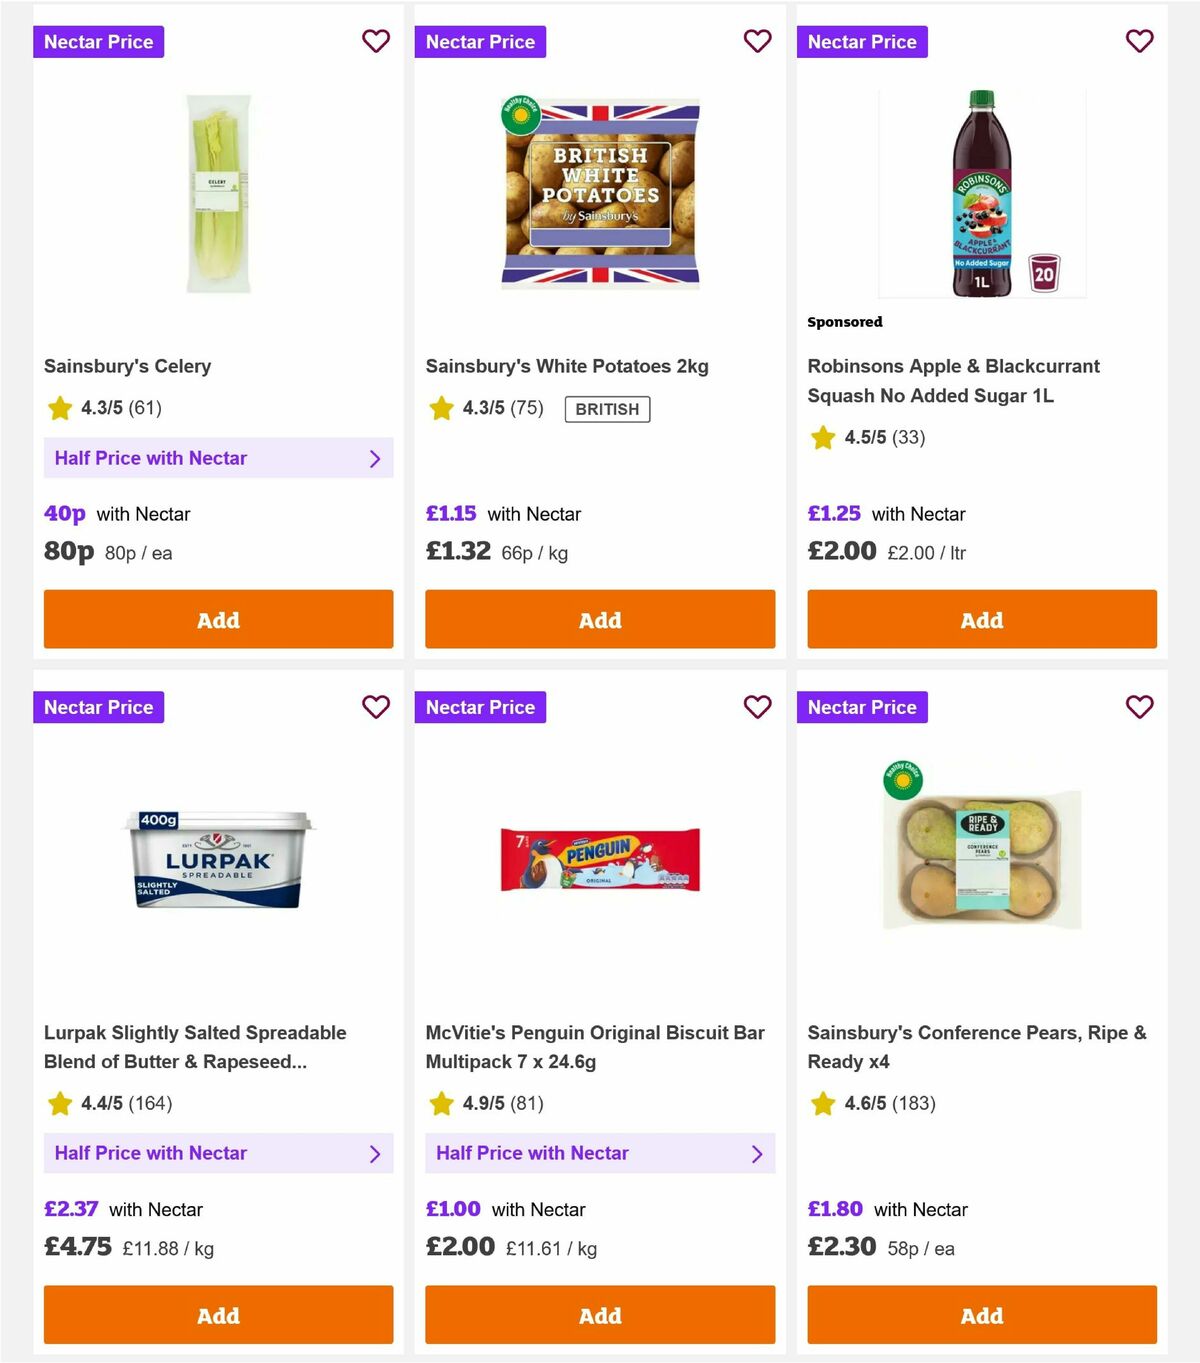This screenshot has height=1363, width=1200.
Task: Open Robinsons Squash No Added Sugar listing
Action: click(x=953, y=381)
